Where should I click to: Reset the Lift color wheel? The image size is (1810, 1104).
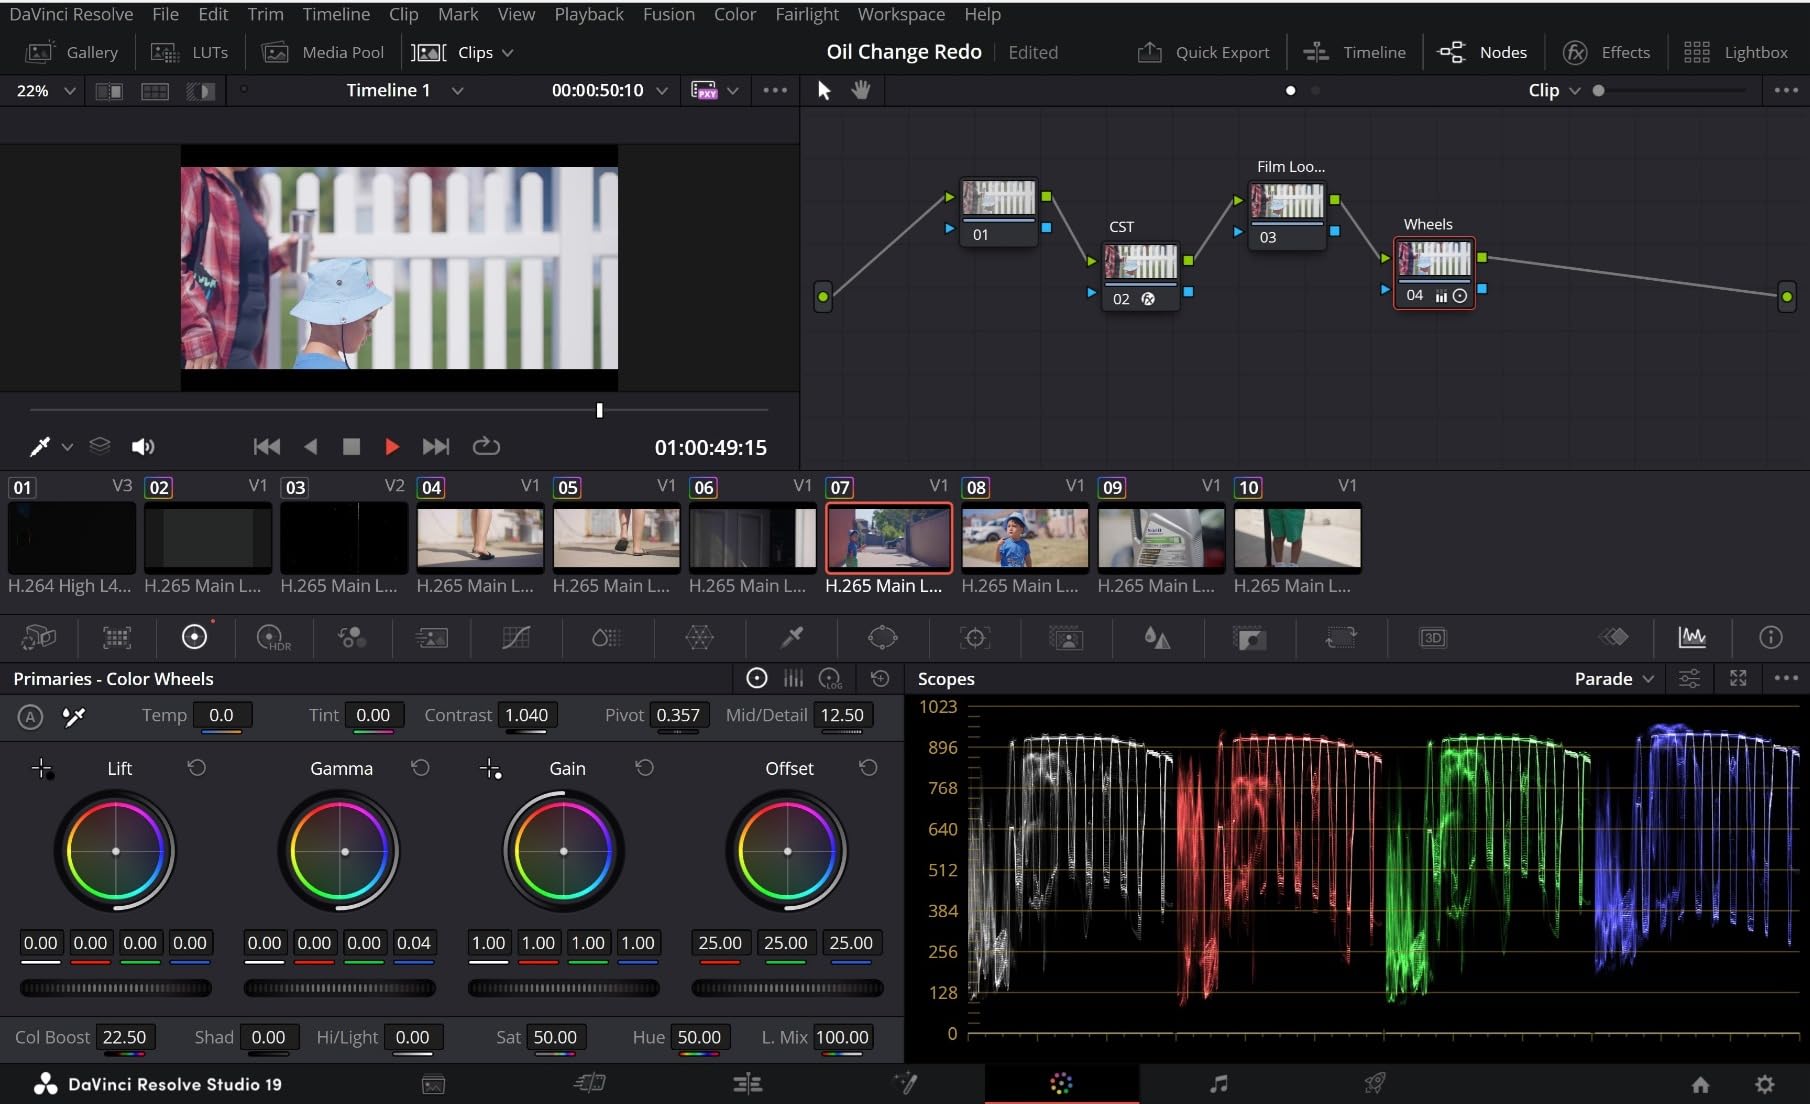point(196,768)
